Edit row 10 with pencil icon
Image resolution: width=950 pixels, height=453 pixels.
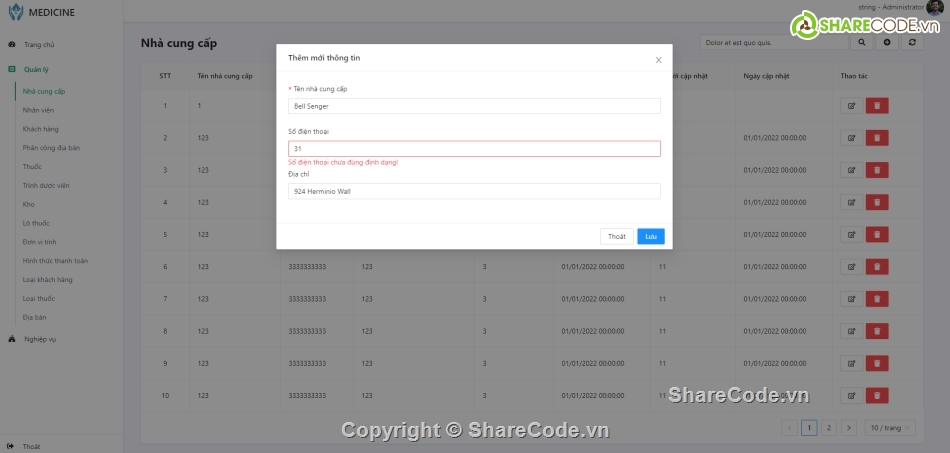click(x=851, y=395)
